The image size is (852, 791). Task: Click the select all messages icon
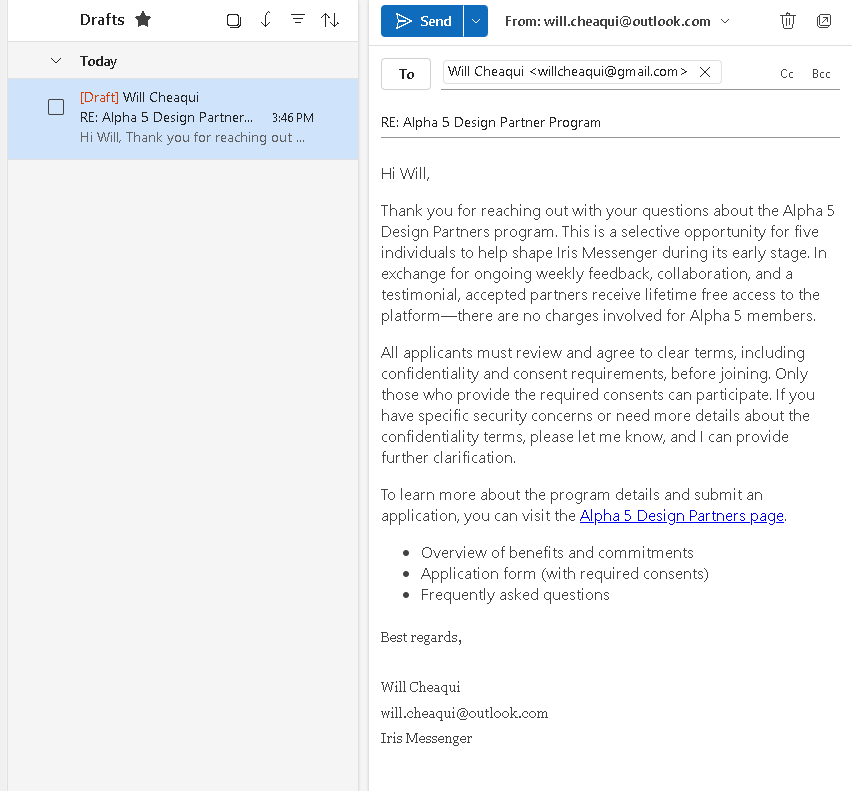click(234, 20)
